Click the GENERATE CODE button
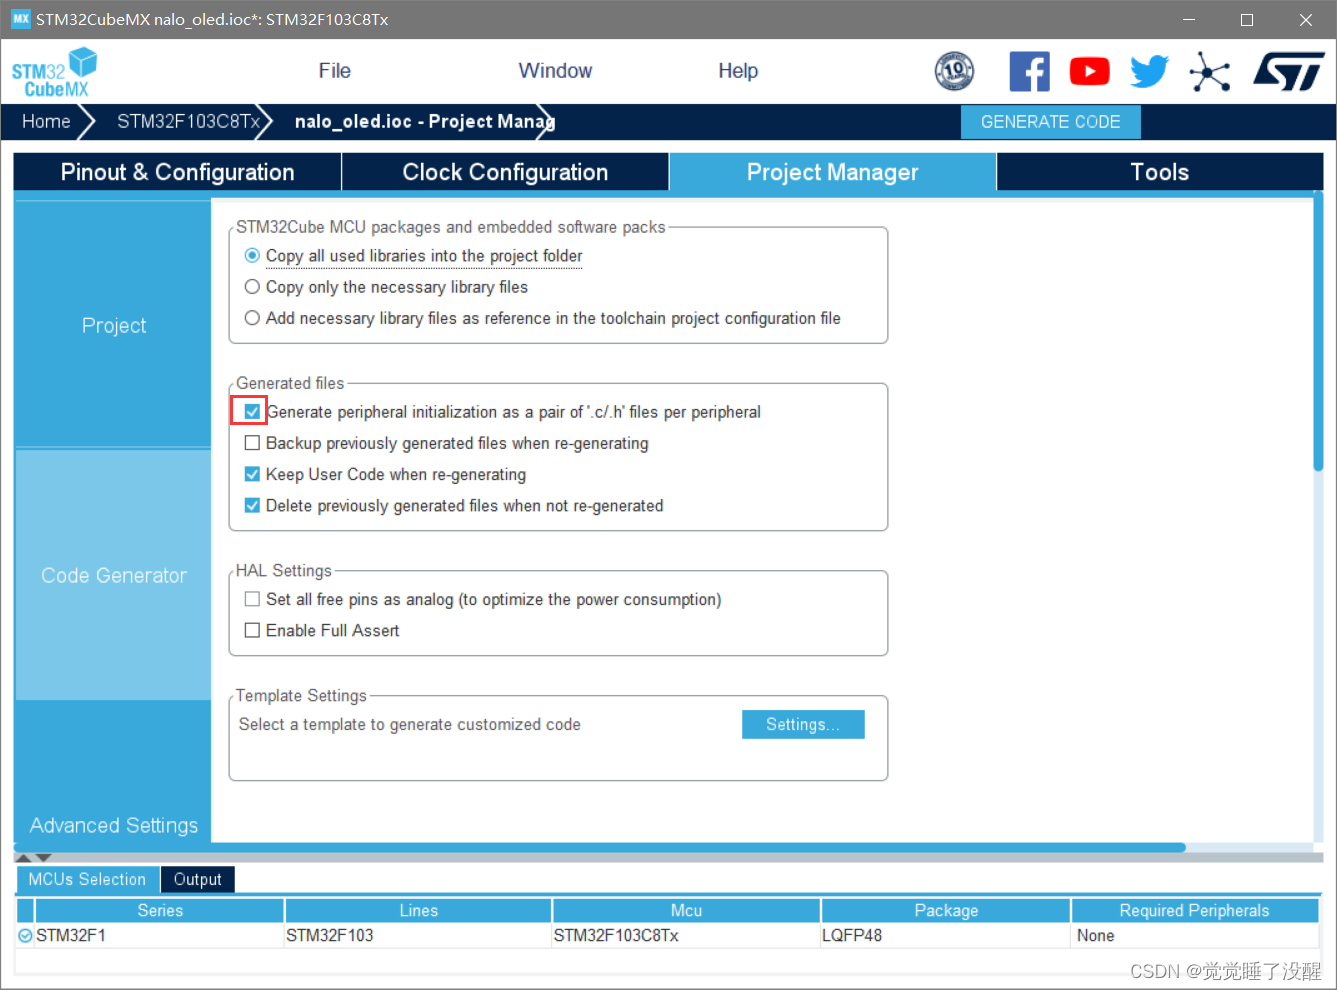This screenshot has width=1337, height=990. [x=1050, y=122]
